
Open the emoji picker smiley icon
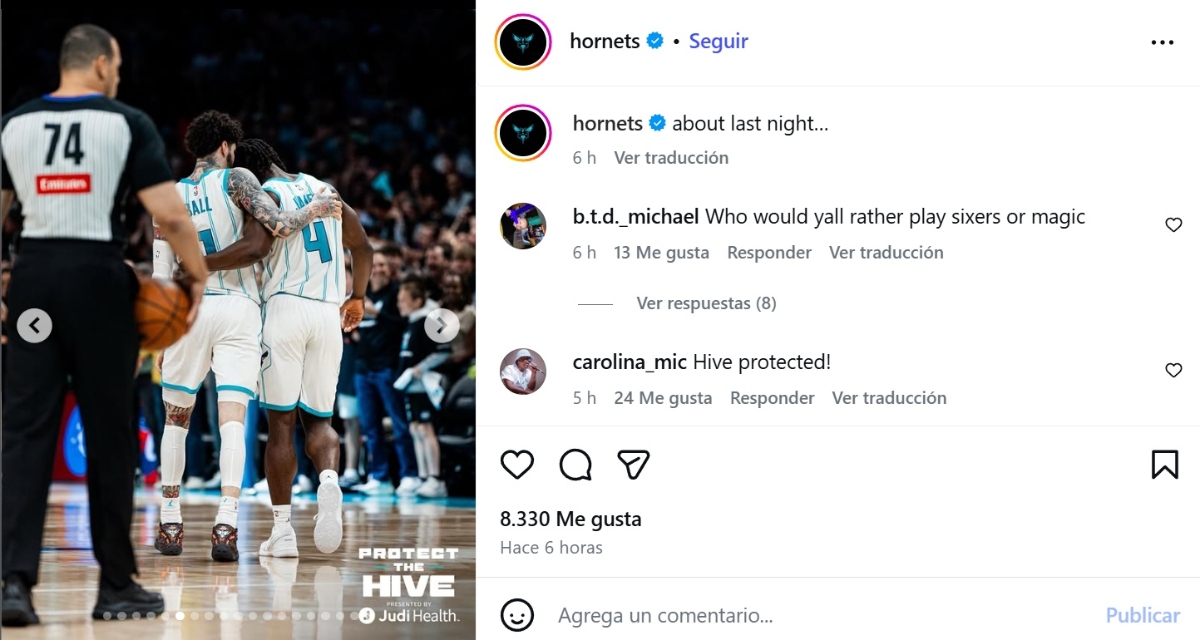click(516, 614)
